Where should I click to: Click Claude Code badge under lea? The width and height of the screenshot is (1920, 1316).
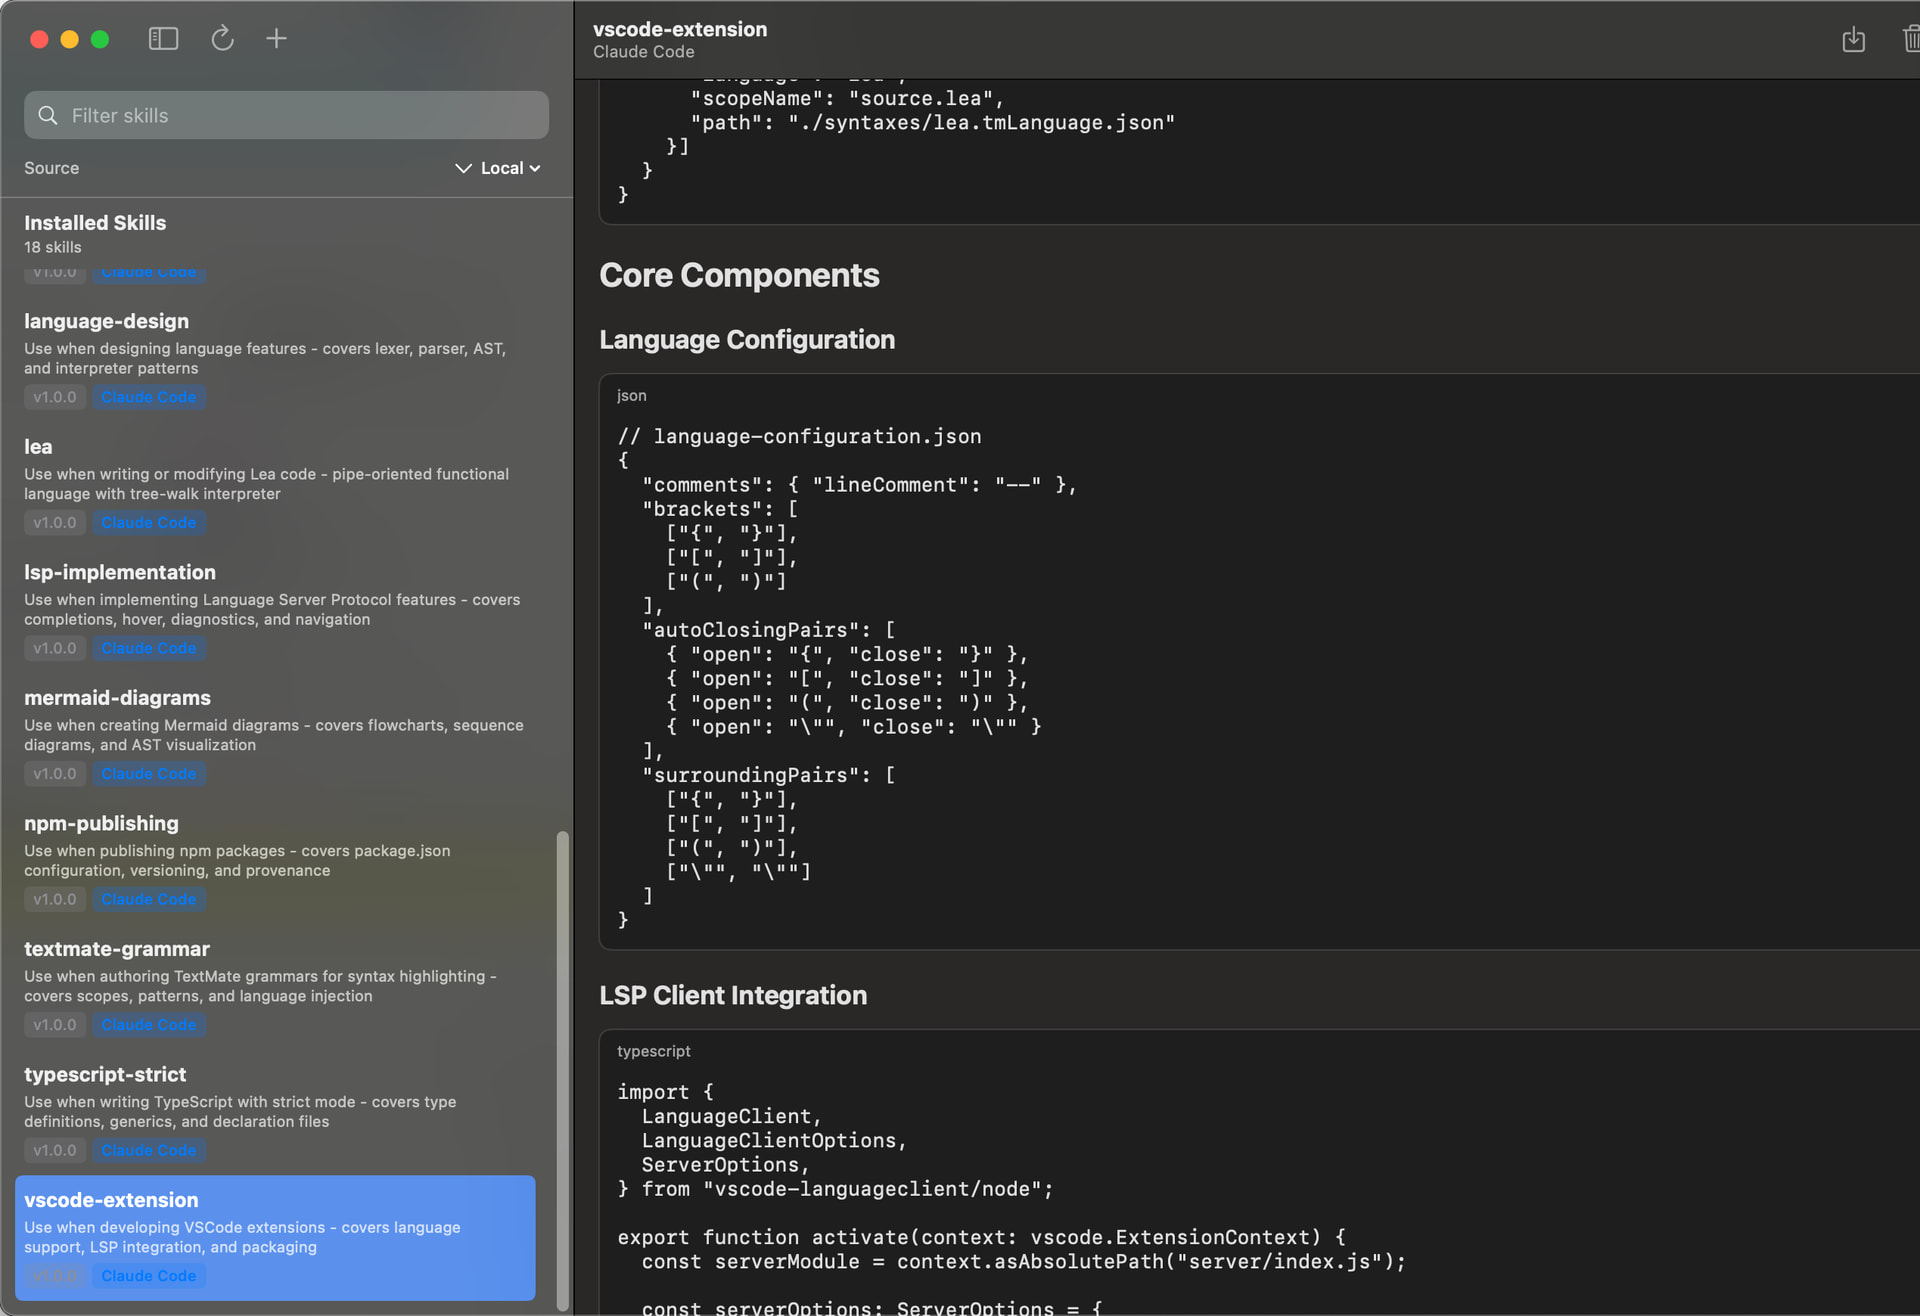148,523
